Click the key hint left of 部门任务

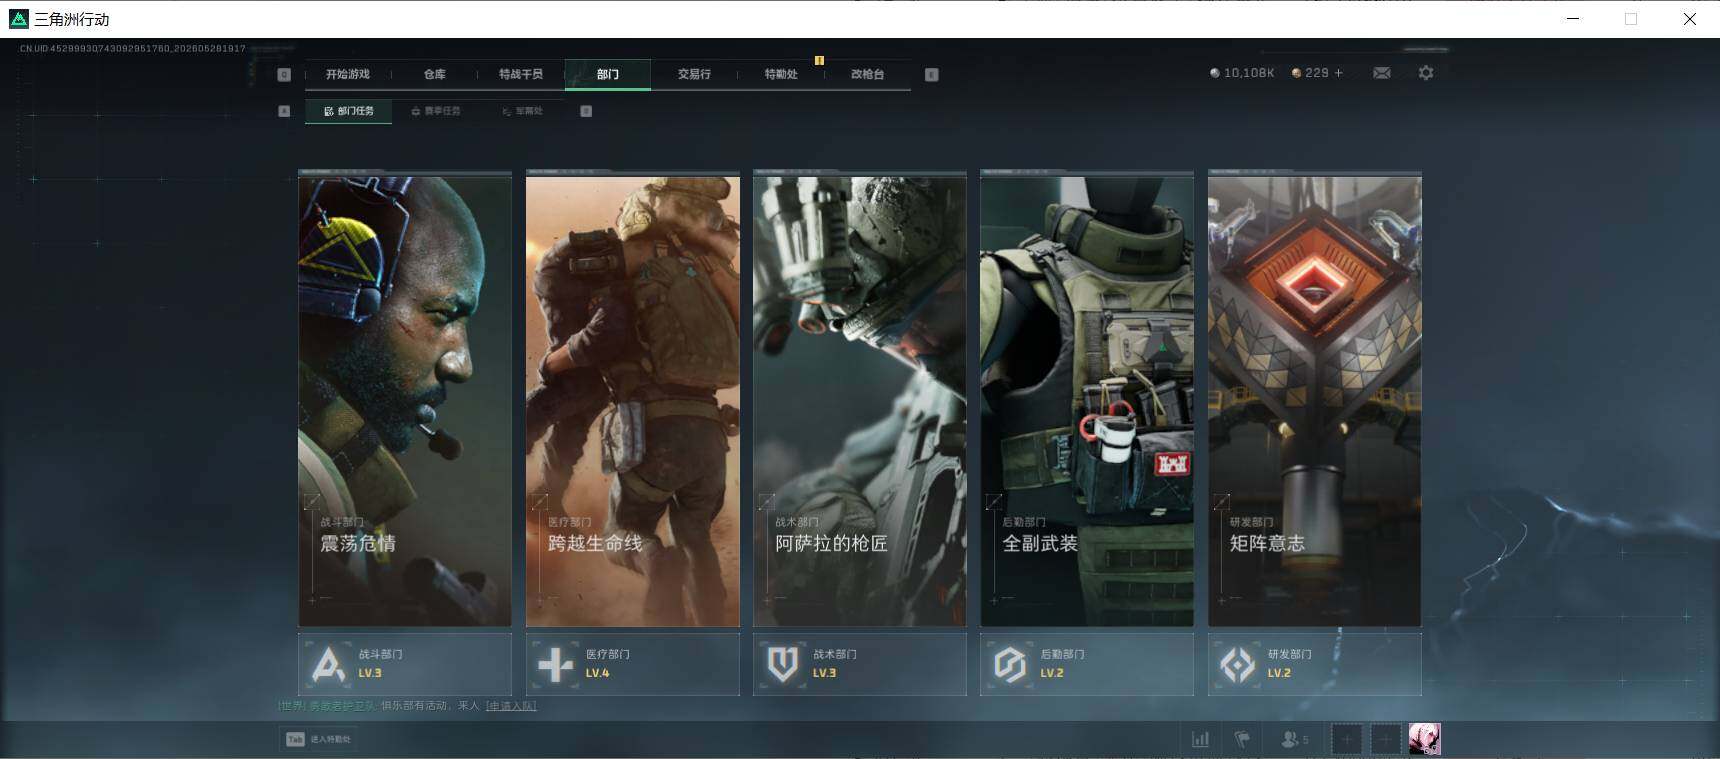pyautogui.click(x=284, y=111)
